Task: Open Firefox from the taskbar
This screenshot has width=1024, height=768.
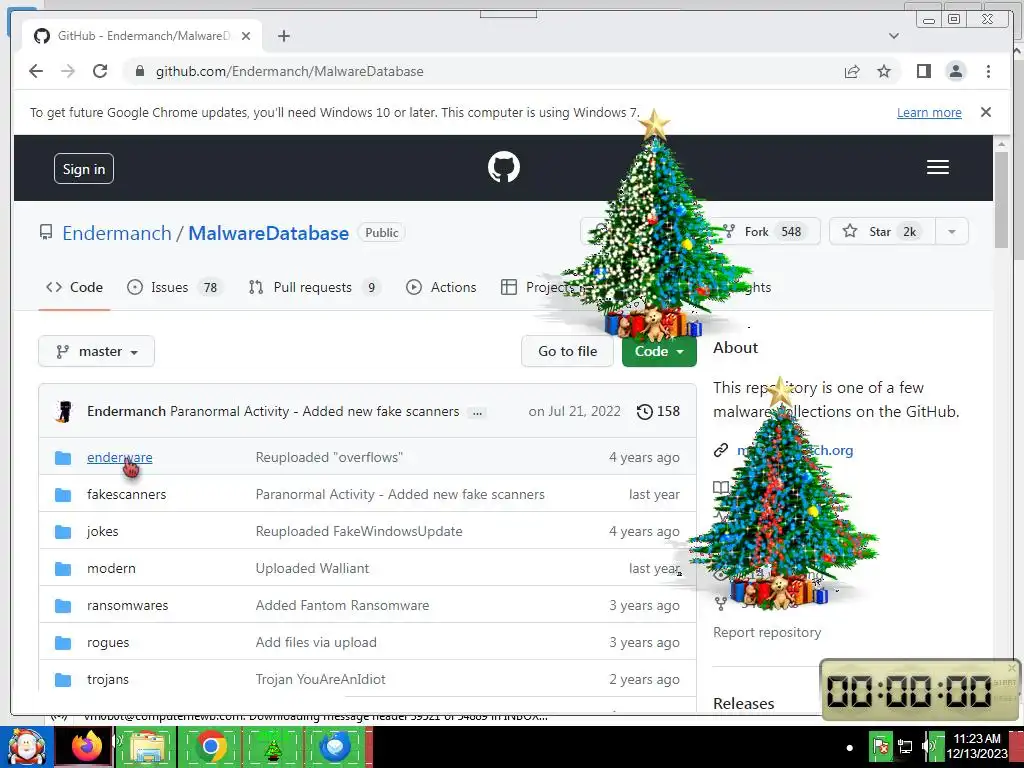Action: [87, 746]
